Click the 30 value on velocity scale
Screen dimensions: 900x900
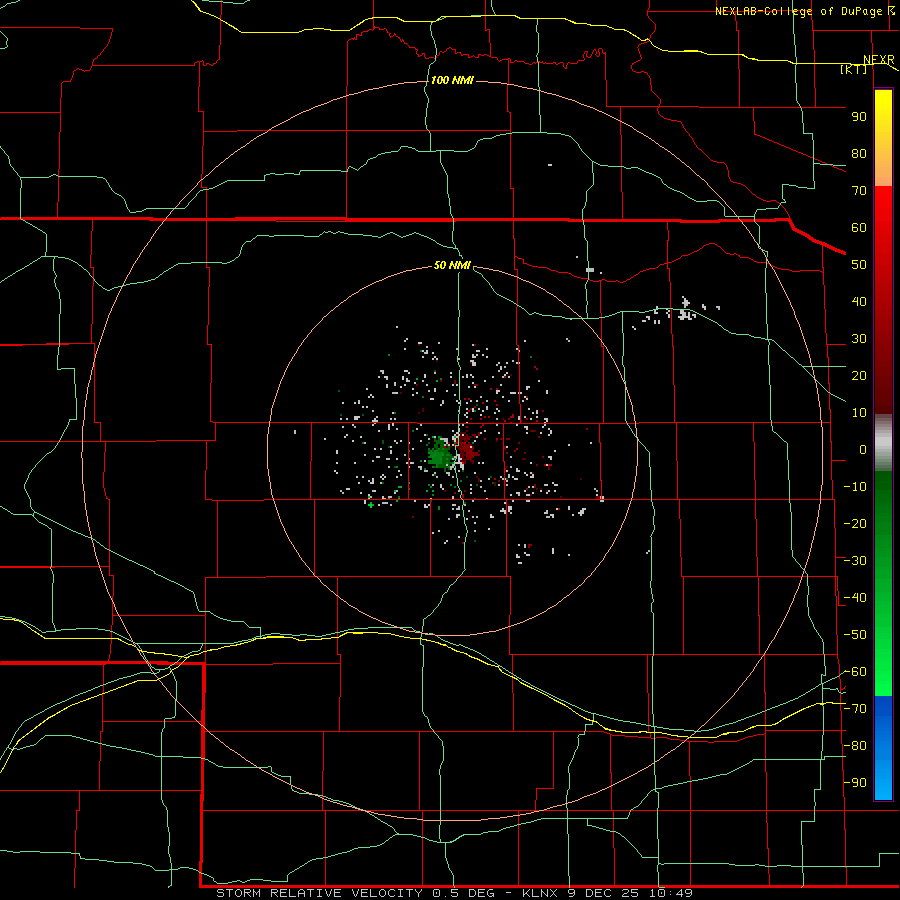859,339
